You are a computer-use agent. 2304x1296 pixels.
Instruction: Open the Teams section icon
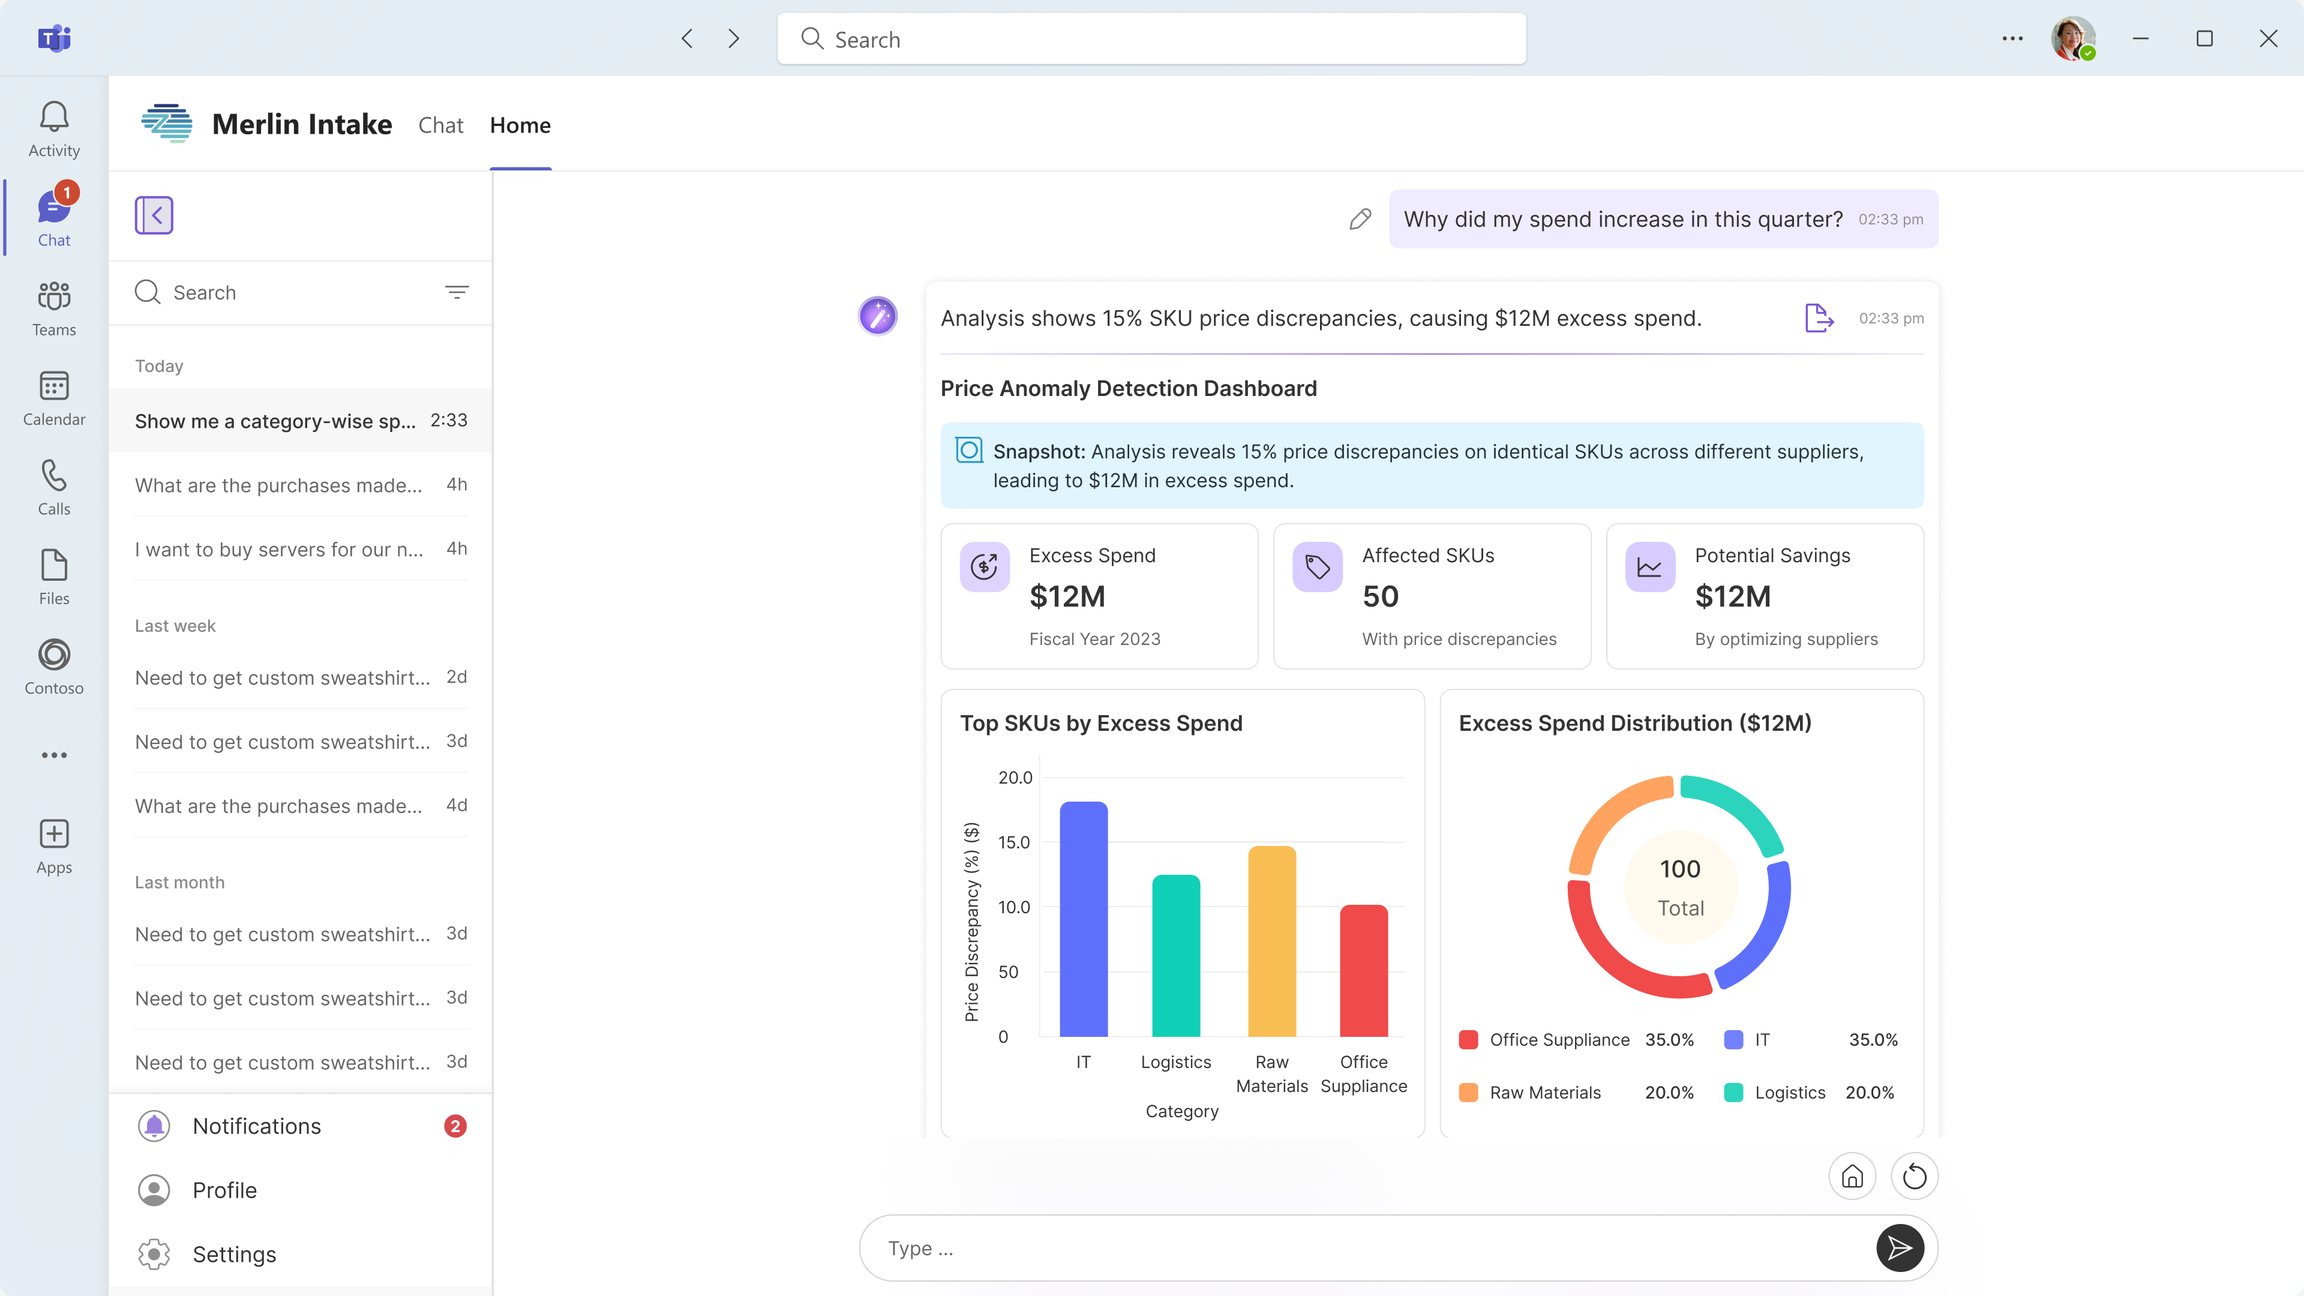[54, 308]
